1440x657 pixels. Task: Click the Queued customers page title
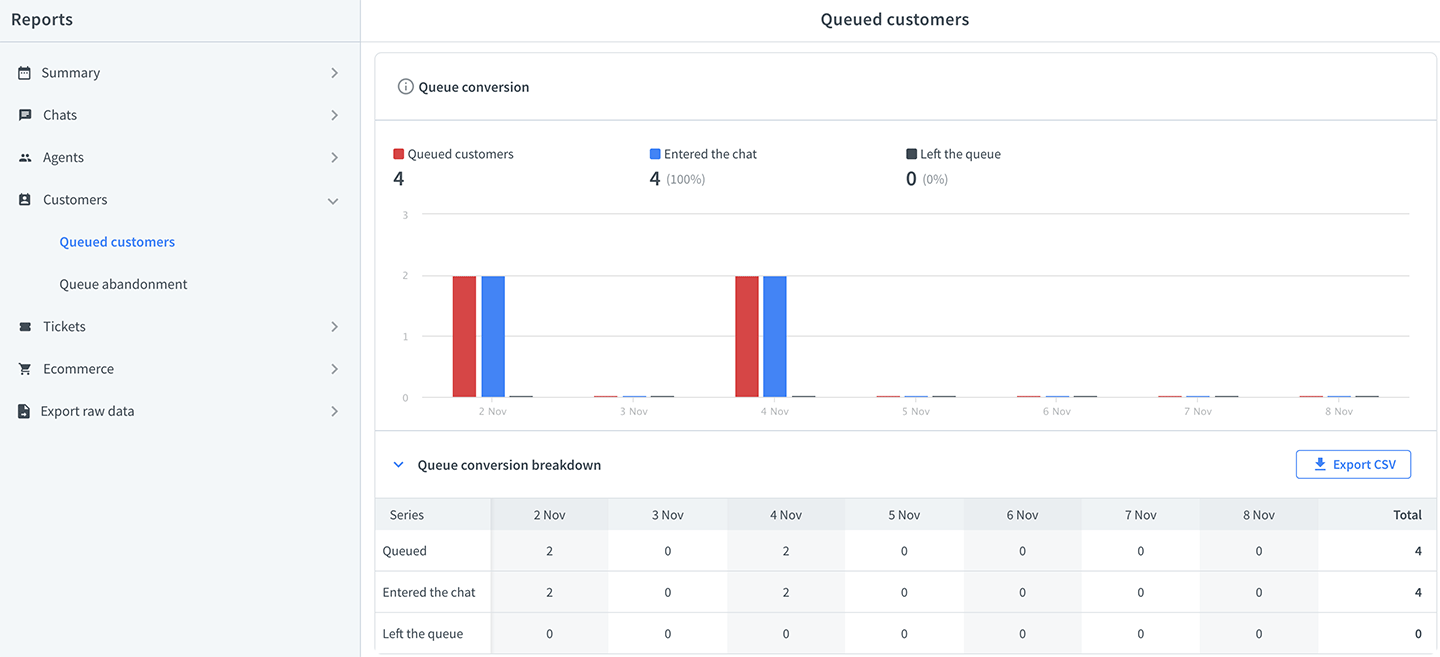[895, 19]
